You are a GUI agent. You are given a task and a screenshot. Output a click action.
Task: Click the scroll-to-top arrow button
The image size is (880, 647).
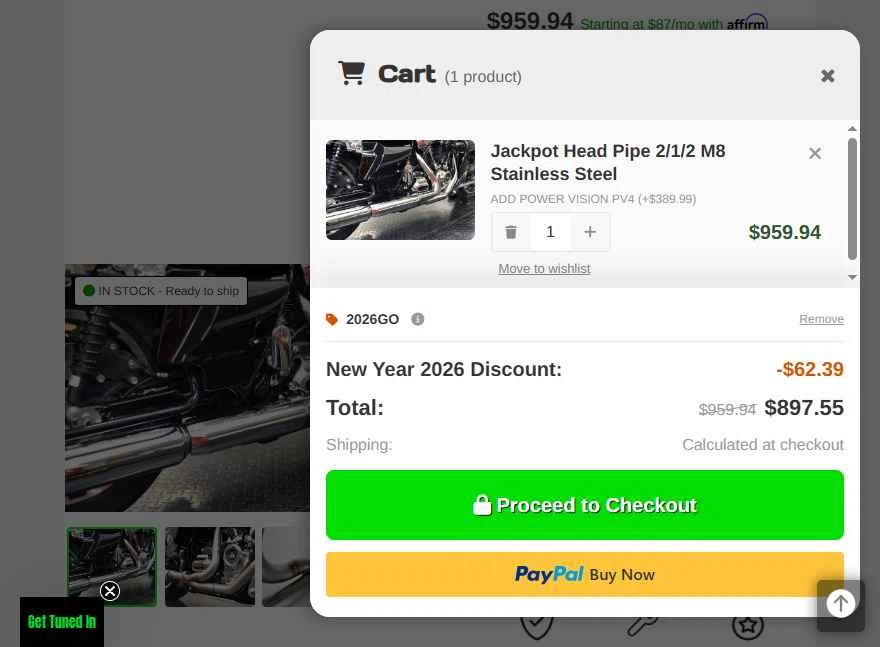tap(840, 604)
